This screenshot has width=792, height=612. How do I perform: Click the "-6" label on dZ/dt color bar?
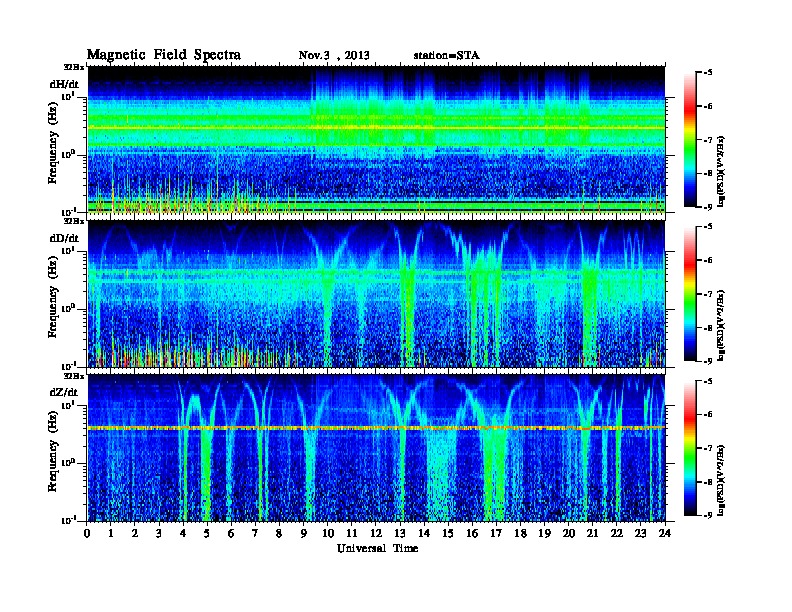pos(708,414)
